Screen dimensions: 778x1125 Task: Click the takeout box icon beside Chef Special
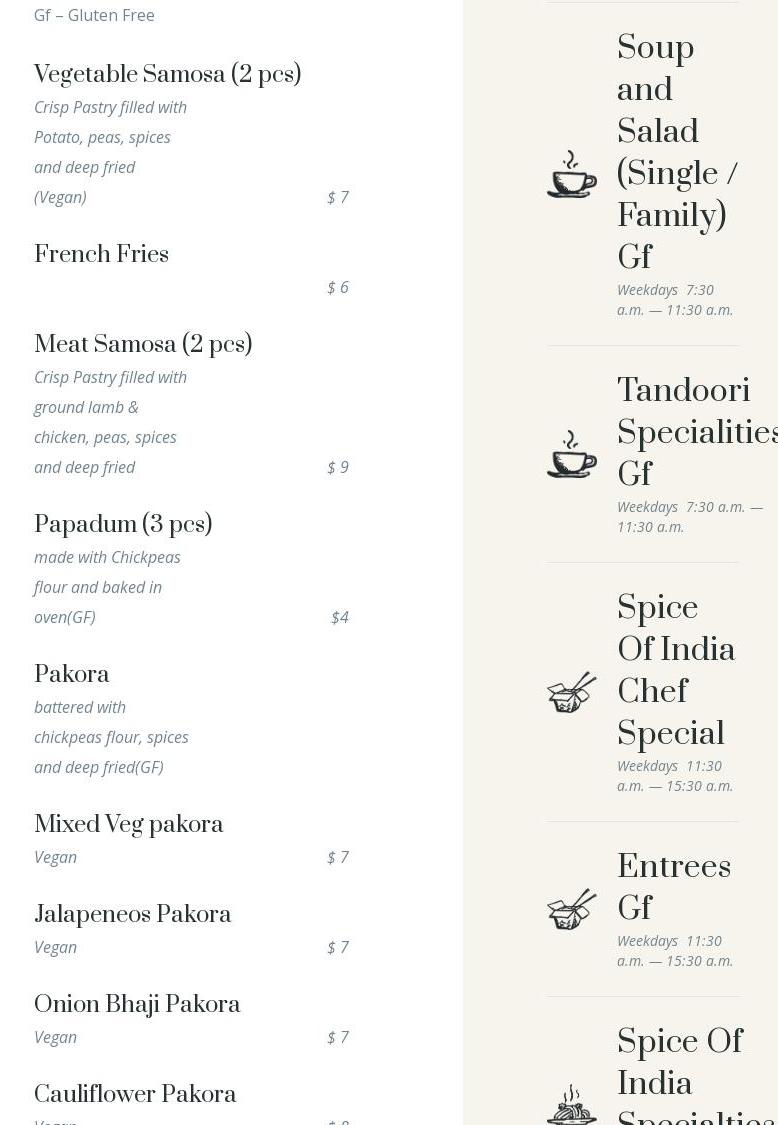[571, 692]
